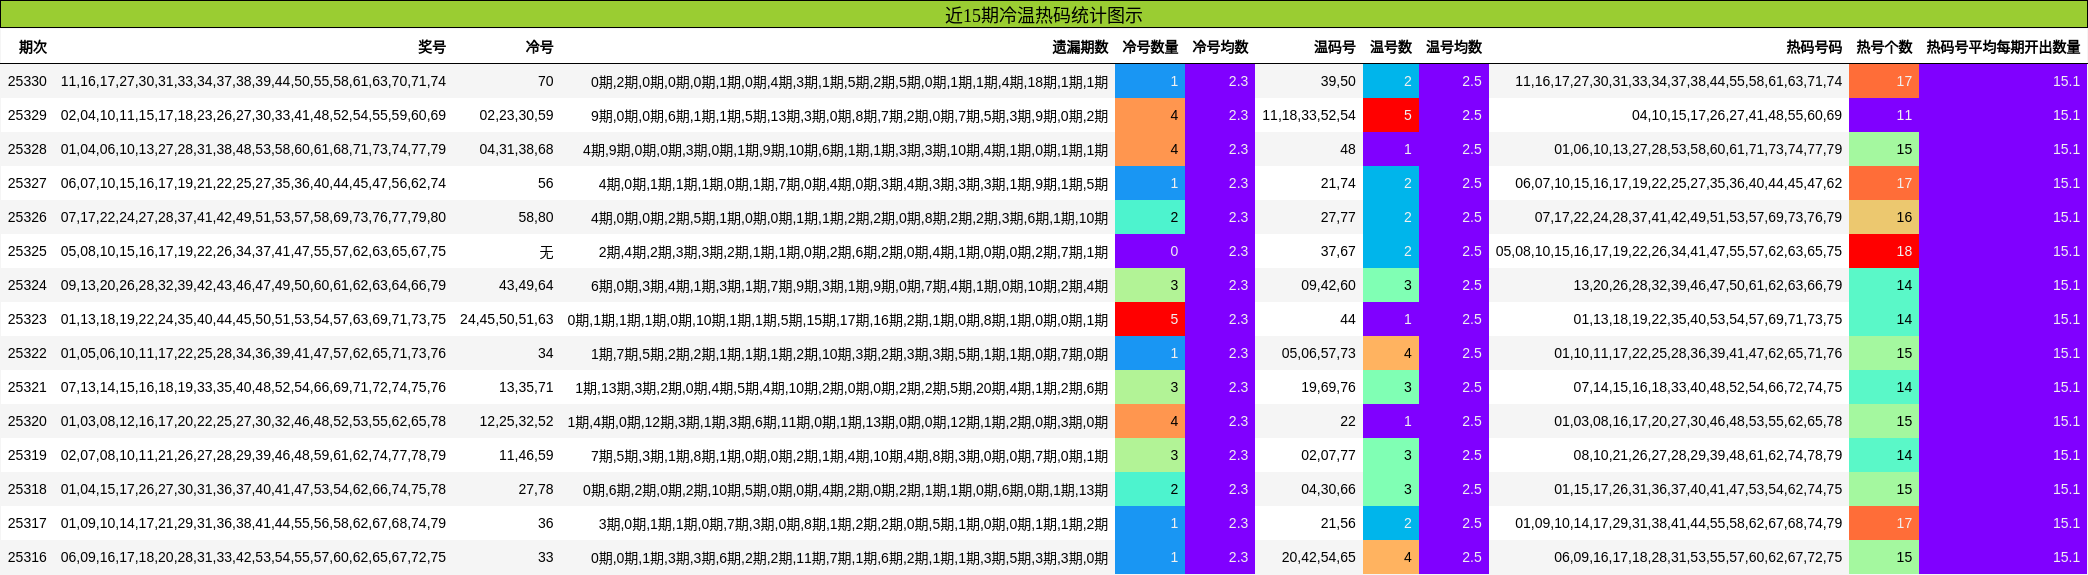
Task: Select period cell 25329
Action: tap(27, 115)
